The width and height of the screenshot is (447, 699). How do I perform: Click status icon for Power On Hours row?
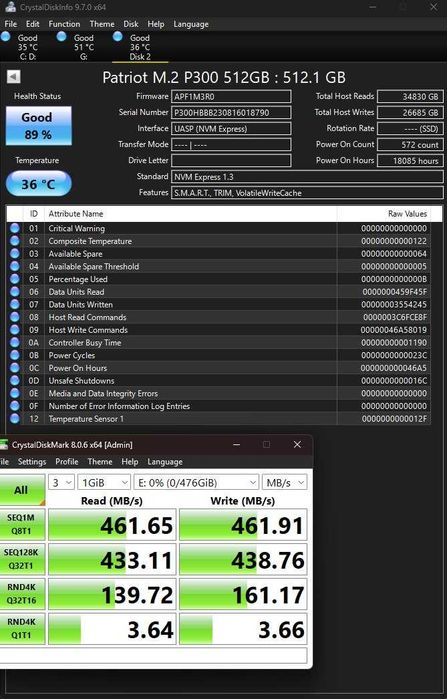pos(15,368)
